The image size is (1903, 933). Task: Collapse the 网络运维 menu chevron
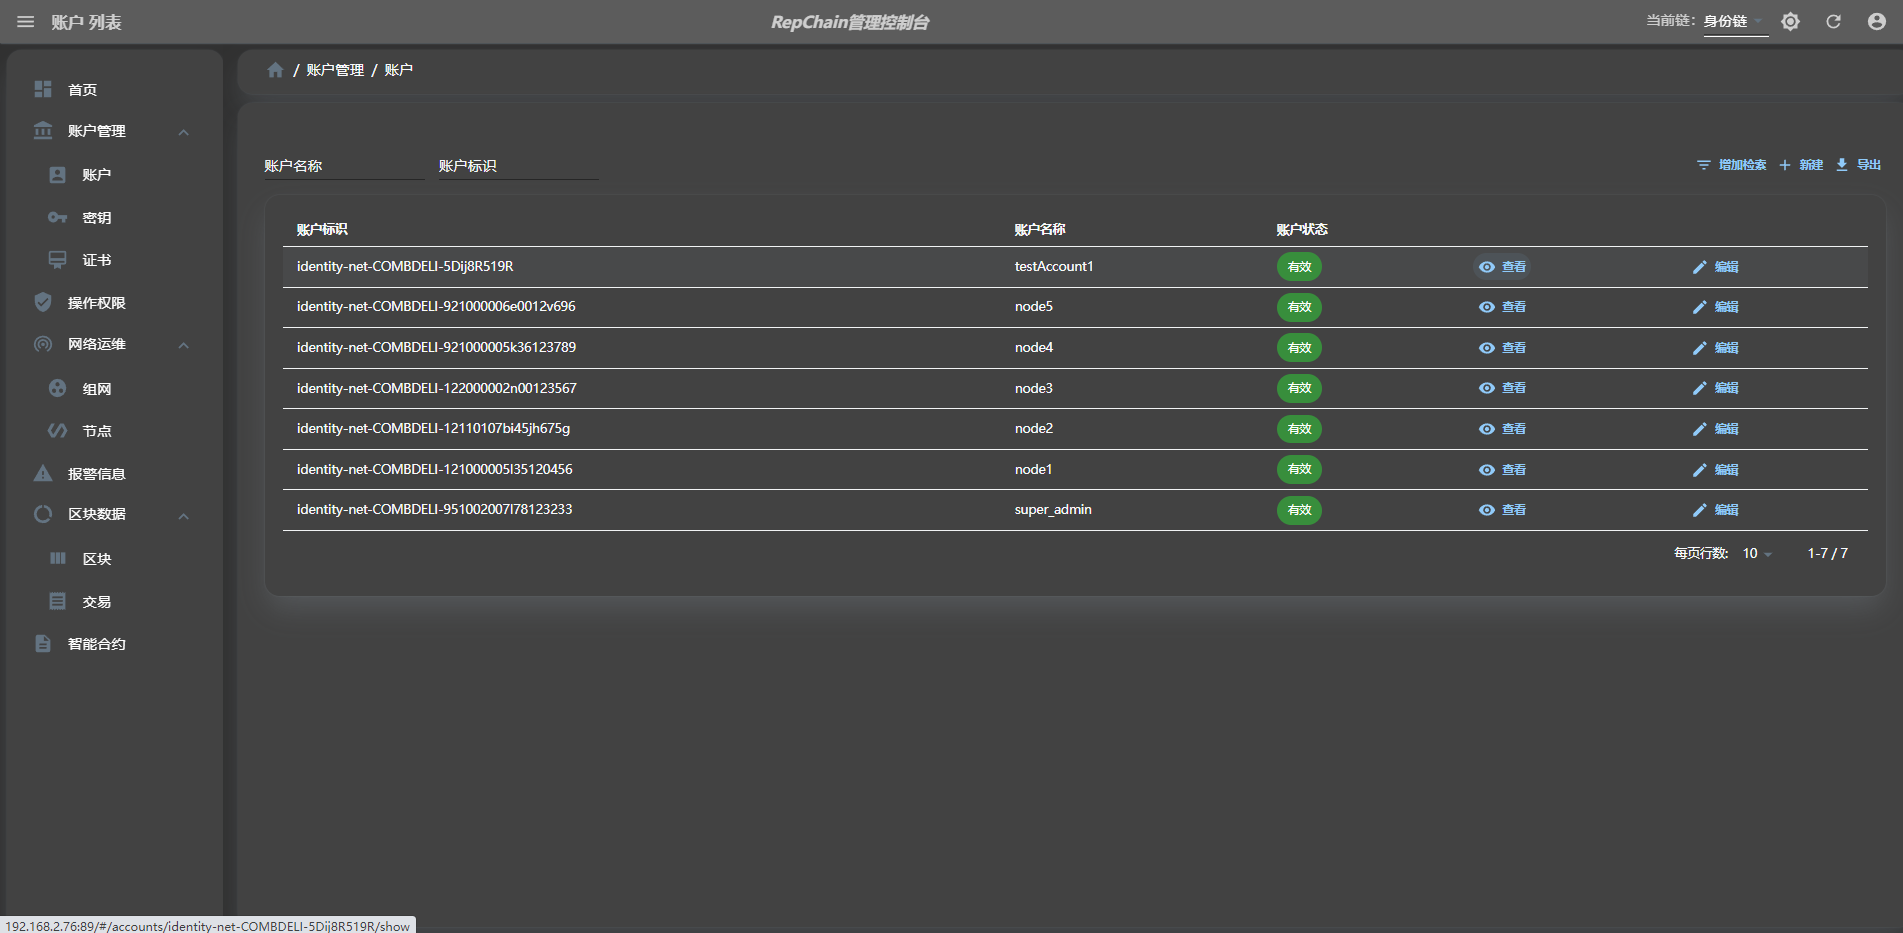tap(184, 345)
